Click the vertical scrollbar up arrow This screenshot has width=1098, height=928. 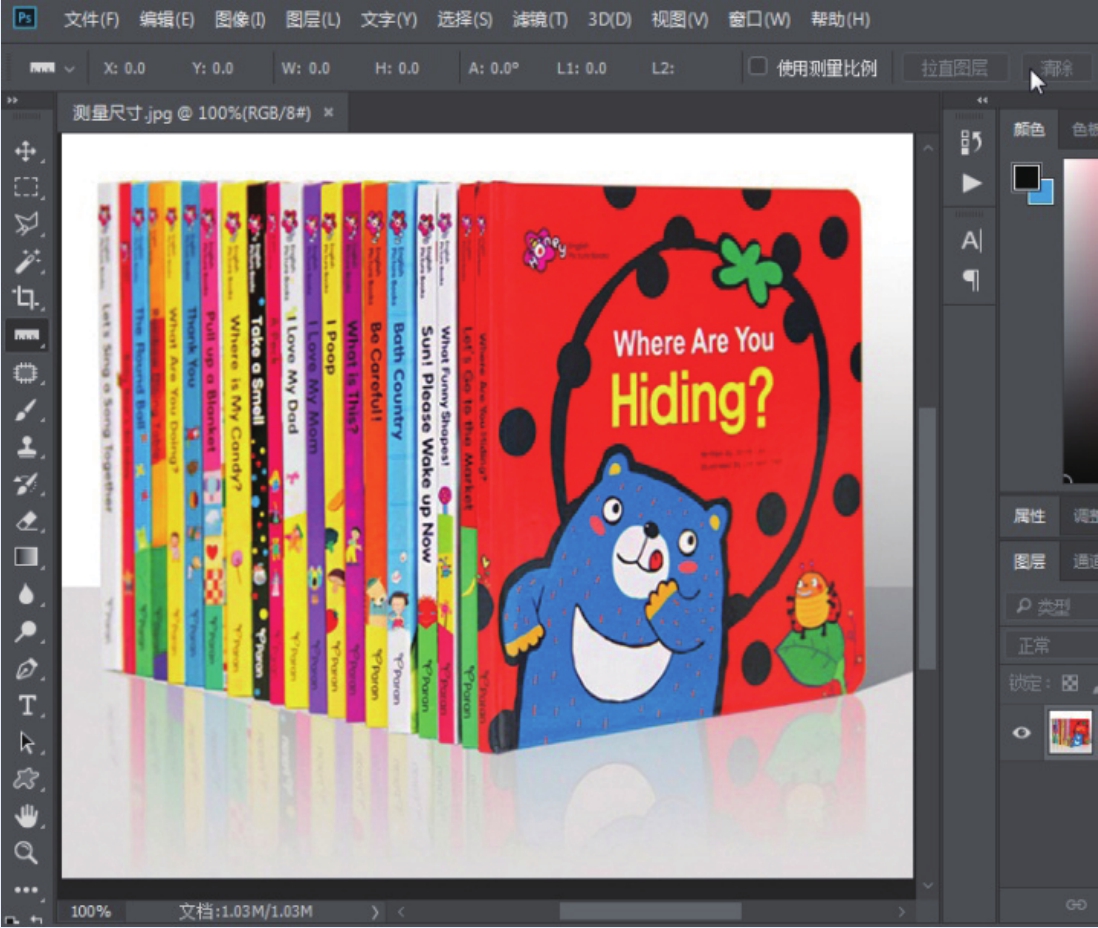point(928,148)
